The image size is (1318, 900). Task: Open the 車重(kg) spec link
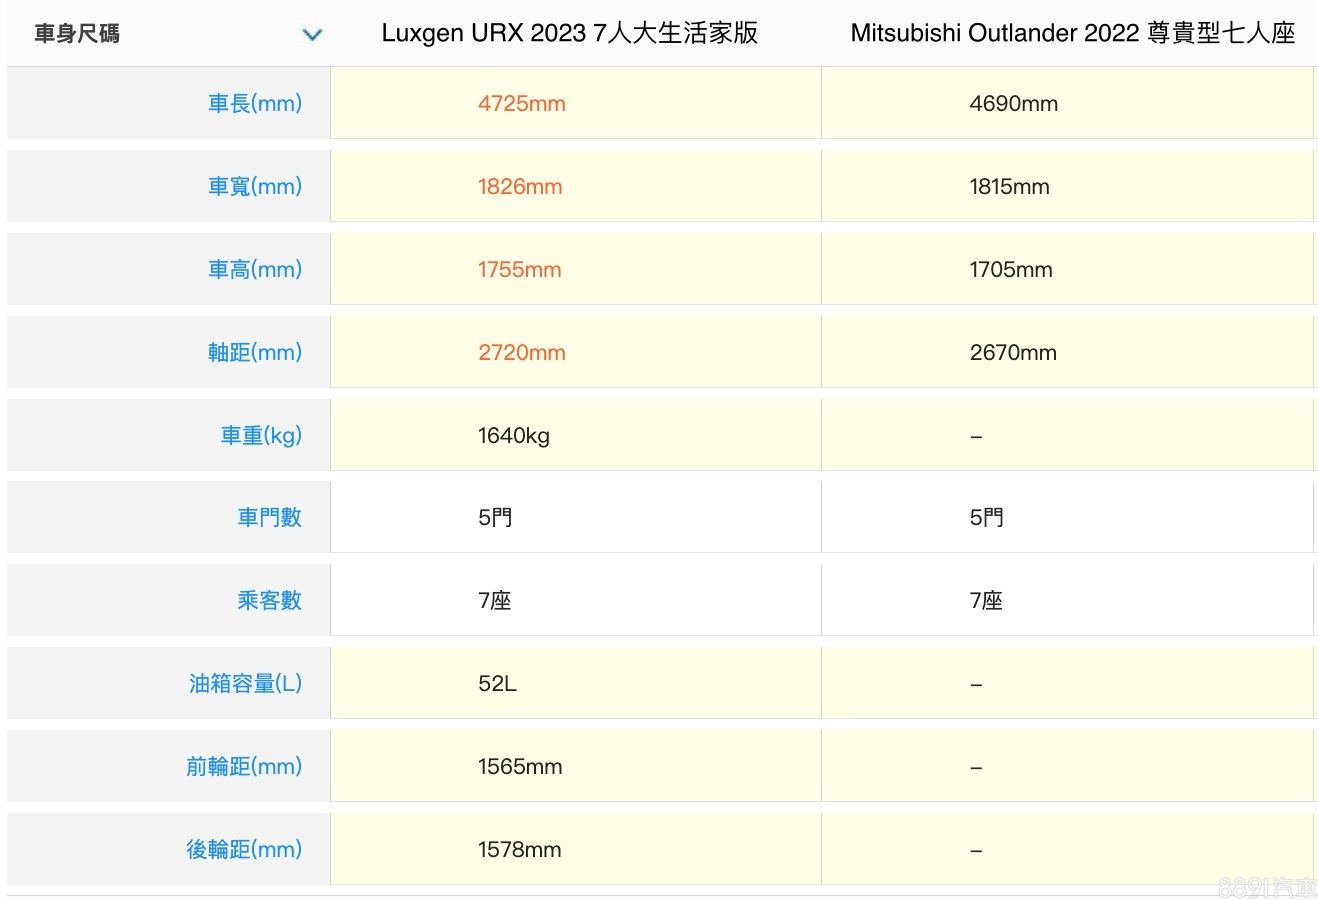coord(260,435)
